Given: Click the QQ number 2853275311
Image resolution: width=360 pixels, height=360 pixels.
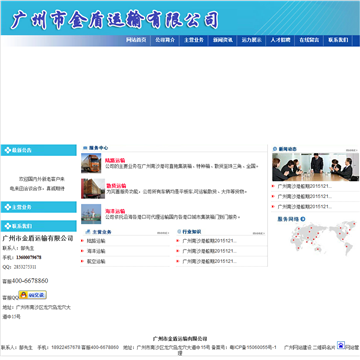Looking at the screenshot, I should pyautogui.click(x=25, y=267).
